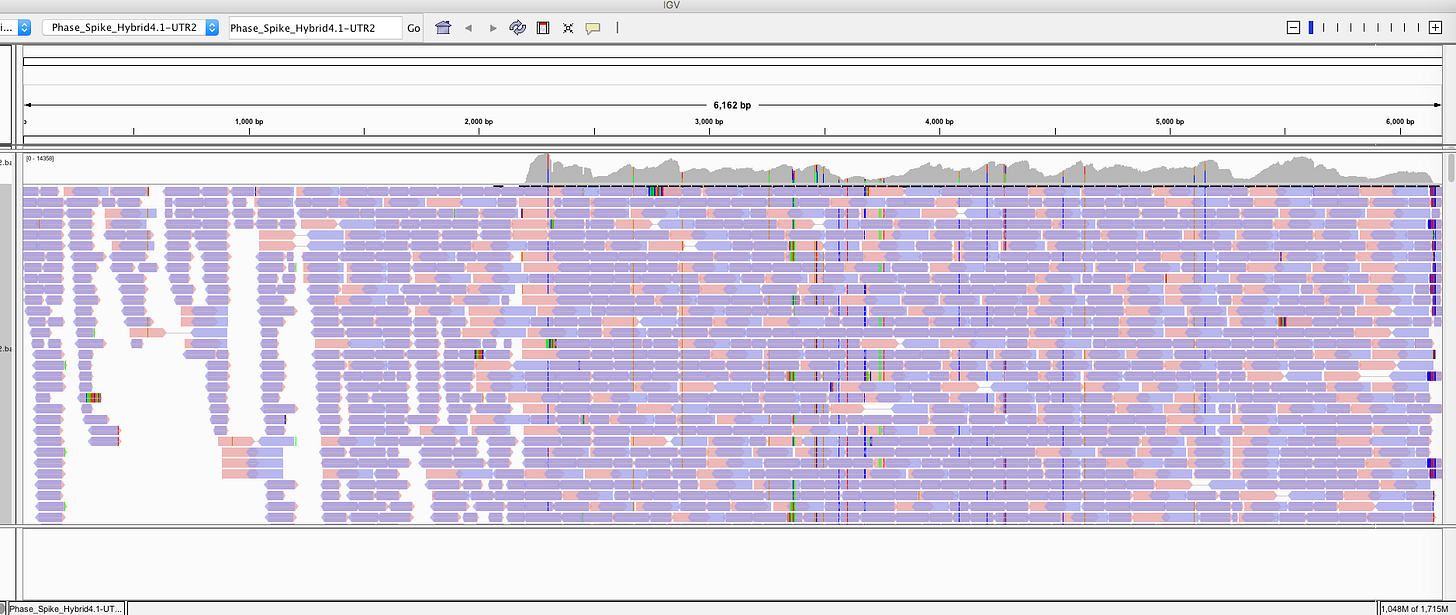This screenshot has height=615, width=1456.
Task: Click the 3,000 bp ruler mark
Action: coord(709,121)
